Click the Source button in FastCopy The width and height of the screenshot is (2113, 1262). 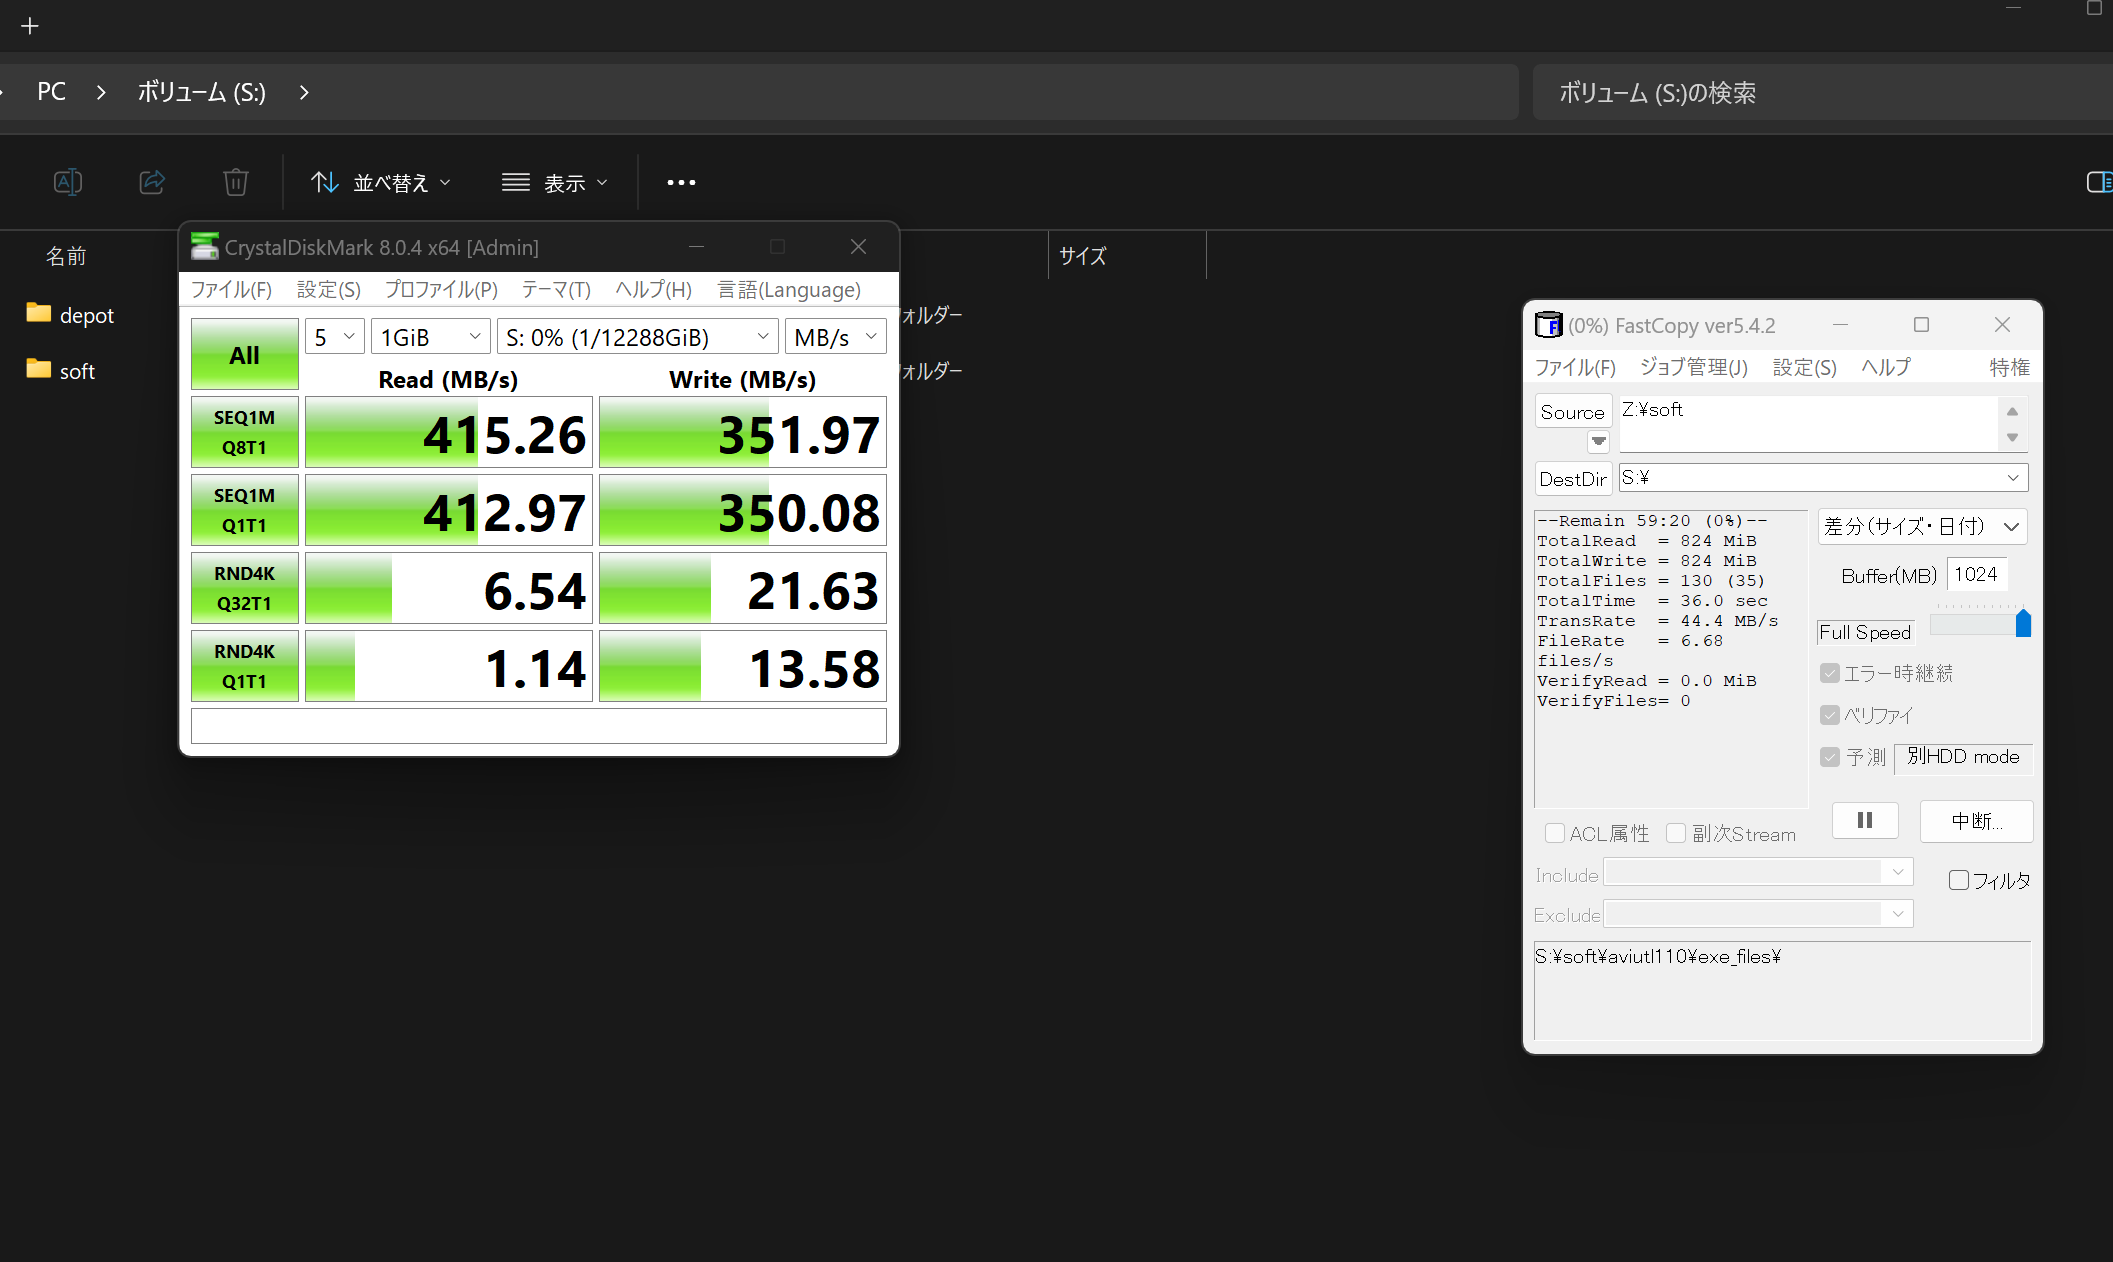1573,412
